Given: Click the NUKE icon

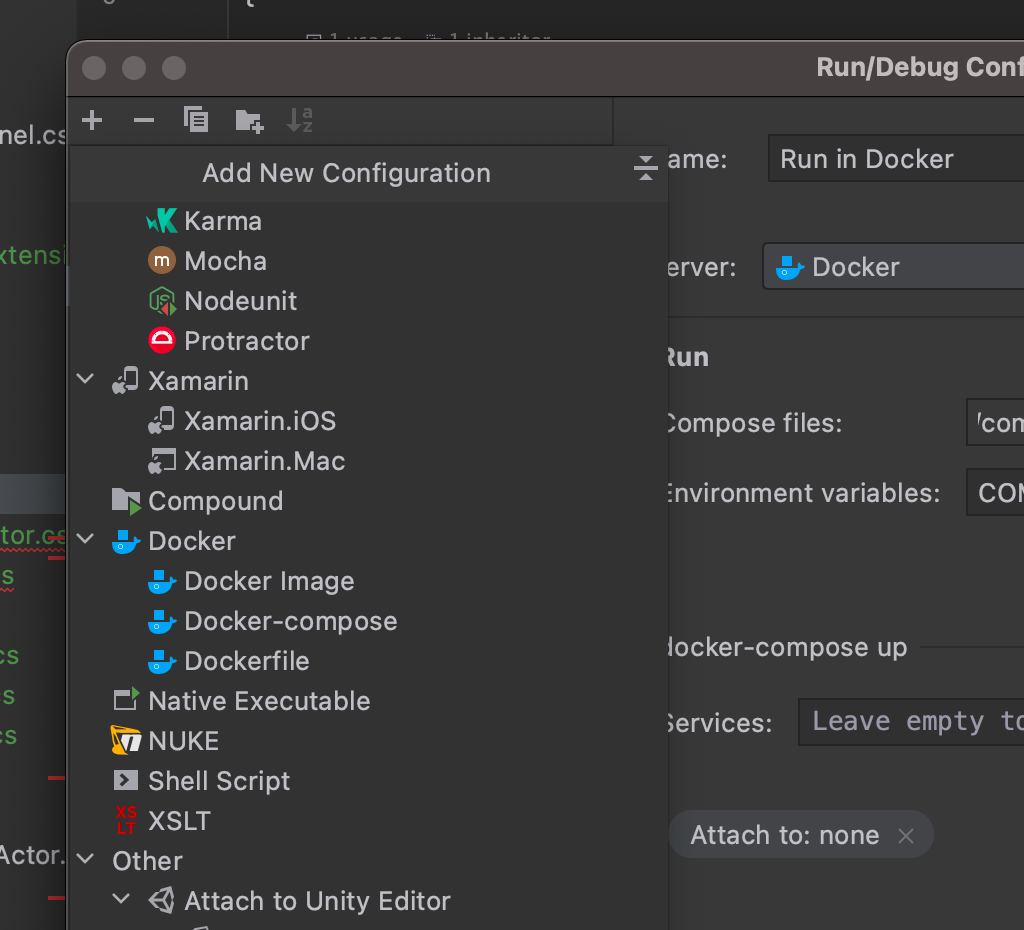Looking at the screenshot, I should pyautogui.click(x=126, y=740).
